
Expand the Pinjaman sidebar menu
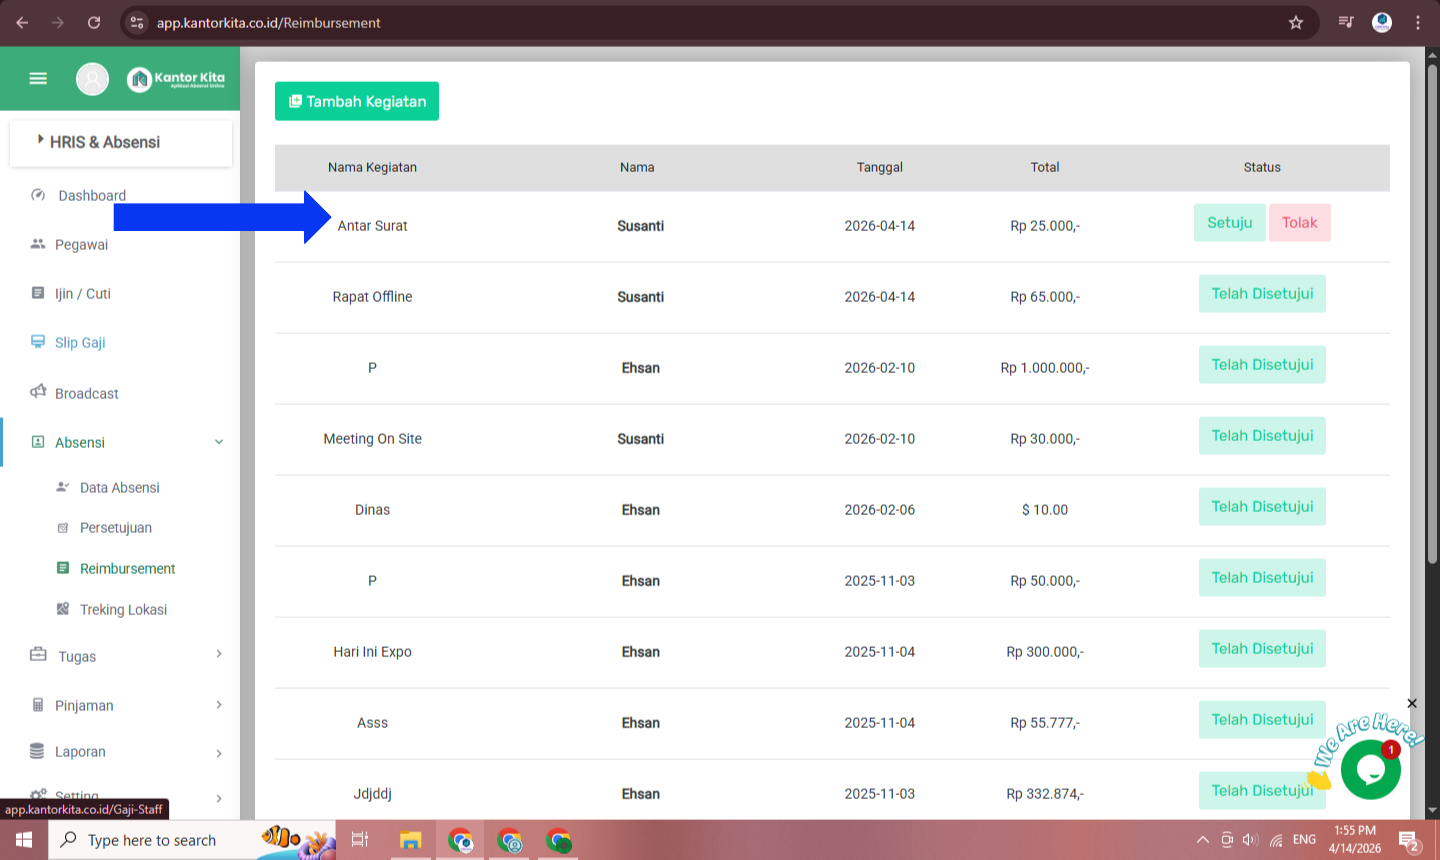tap(219, 705)
